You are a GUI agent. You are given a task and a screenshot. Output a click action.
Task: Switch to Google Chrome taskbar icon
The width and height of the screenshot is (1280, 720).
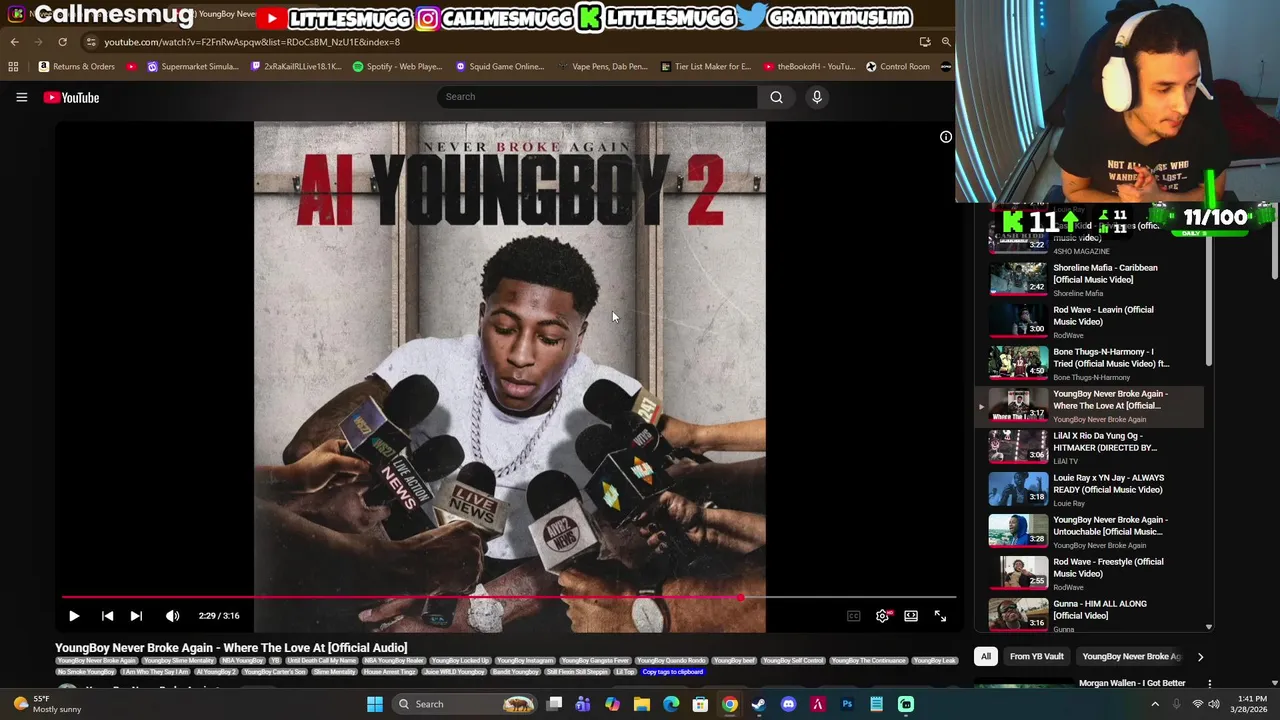[x=730, y=704]
